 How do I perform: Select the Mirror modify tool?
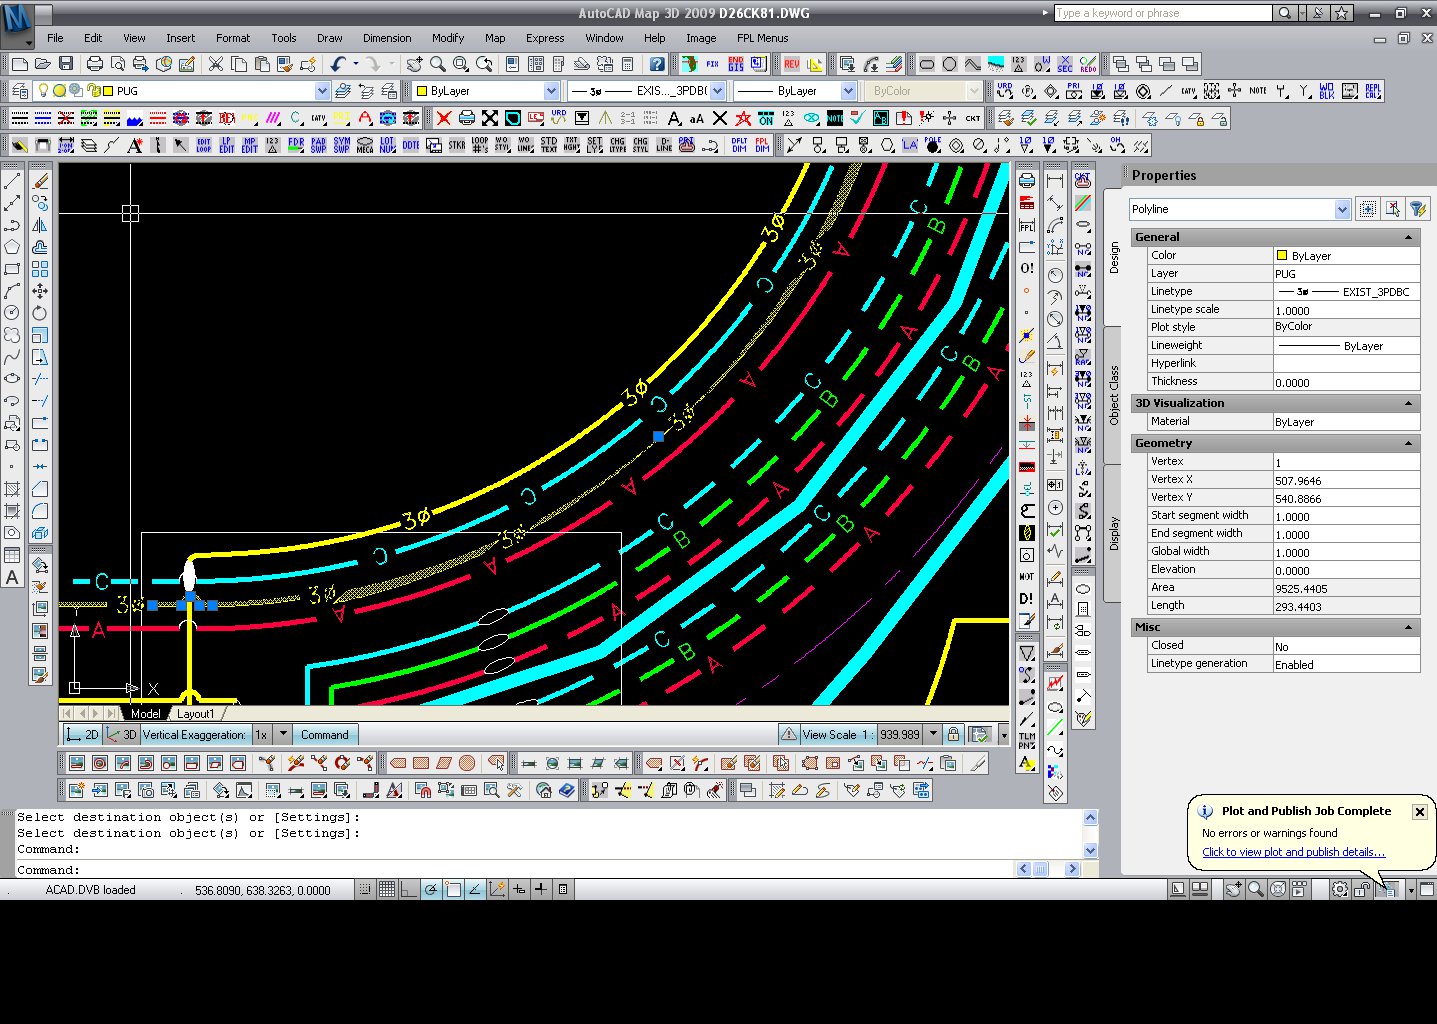[40, 225]
